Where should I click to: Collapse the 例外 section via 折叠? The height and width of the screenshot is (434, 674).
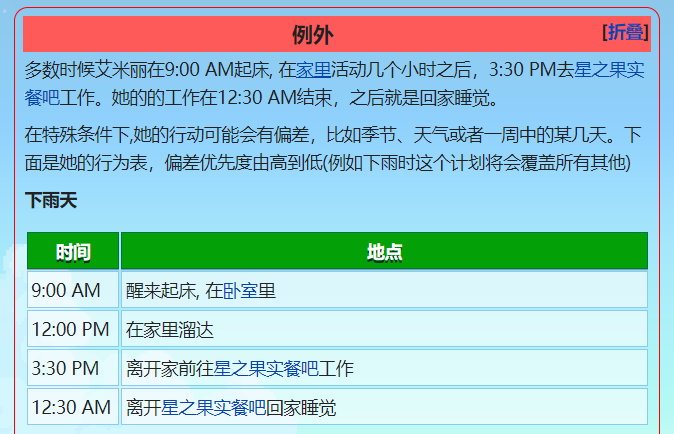tap(625, 32)
